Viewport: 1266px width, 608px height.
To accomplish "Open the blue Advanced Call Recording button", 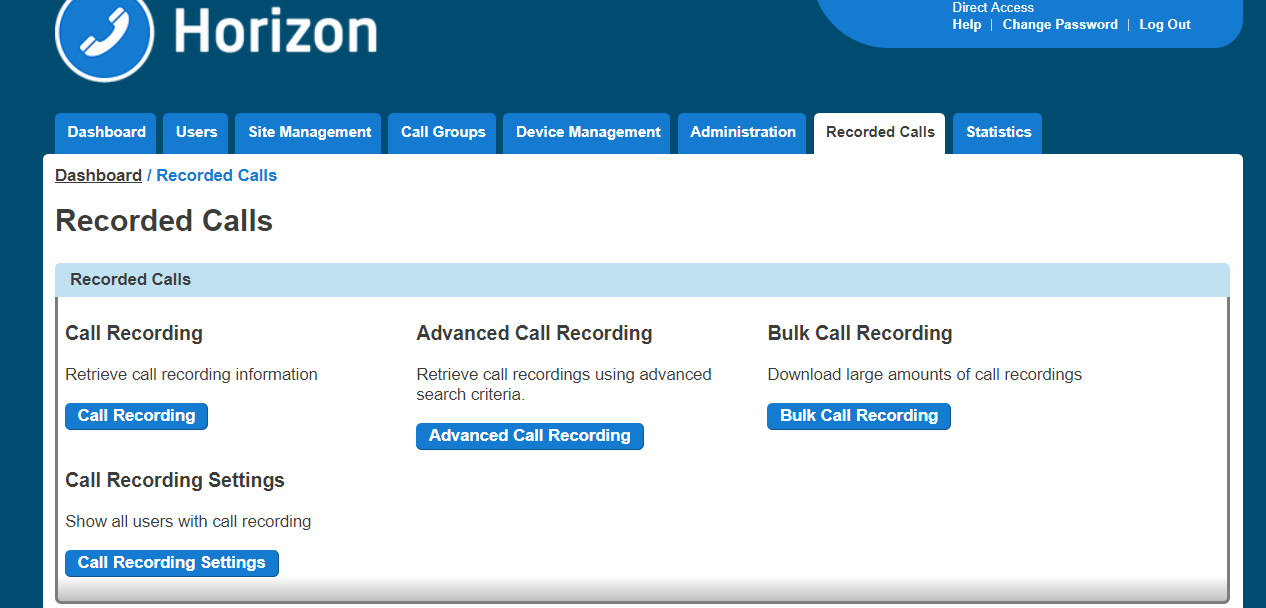I will click(530, 436).
